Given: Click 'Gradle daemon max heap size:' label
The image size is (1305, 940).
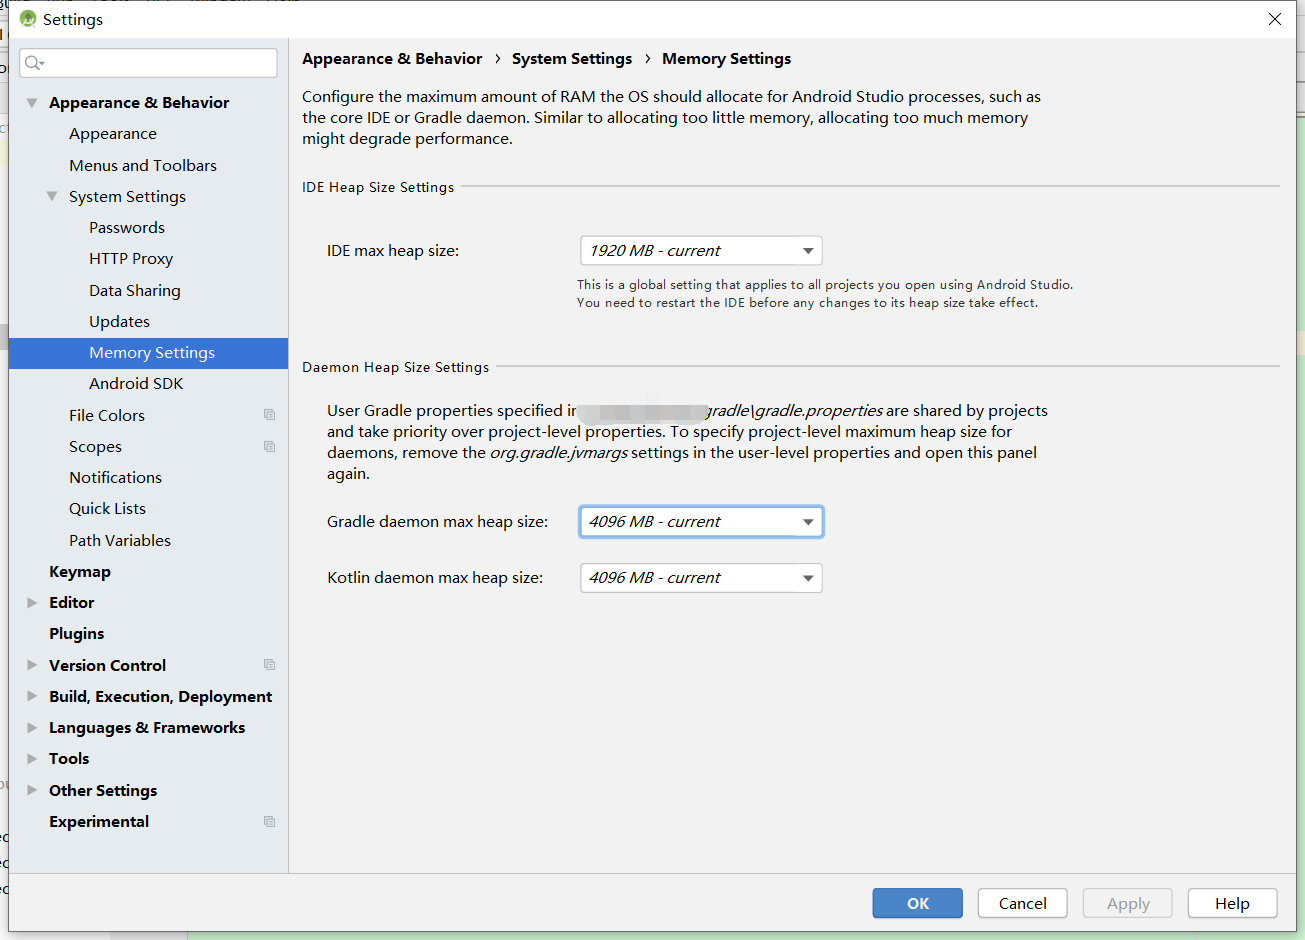Looking at the screenshot, I should pos(437,522).
